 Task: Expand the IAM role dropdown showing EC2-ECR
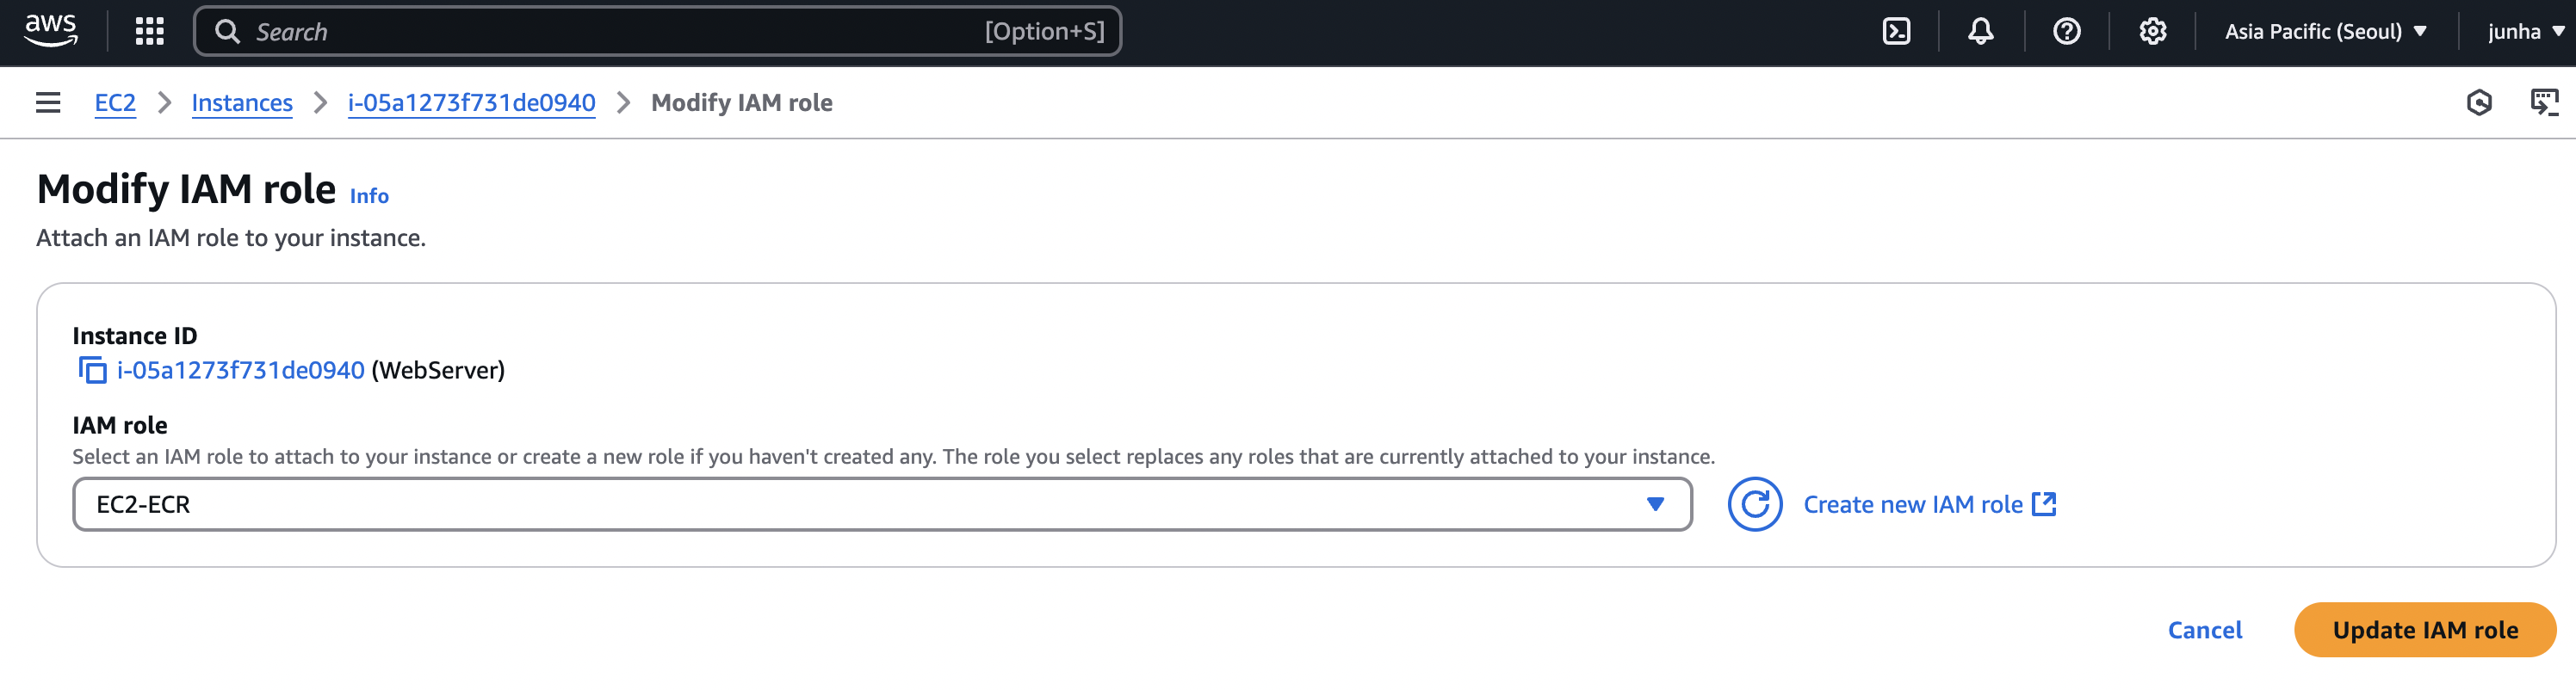point(881,504)
